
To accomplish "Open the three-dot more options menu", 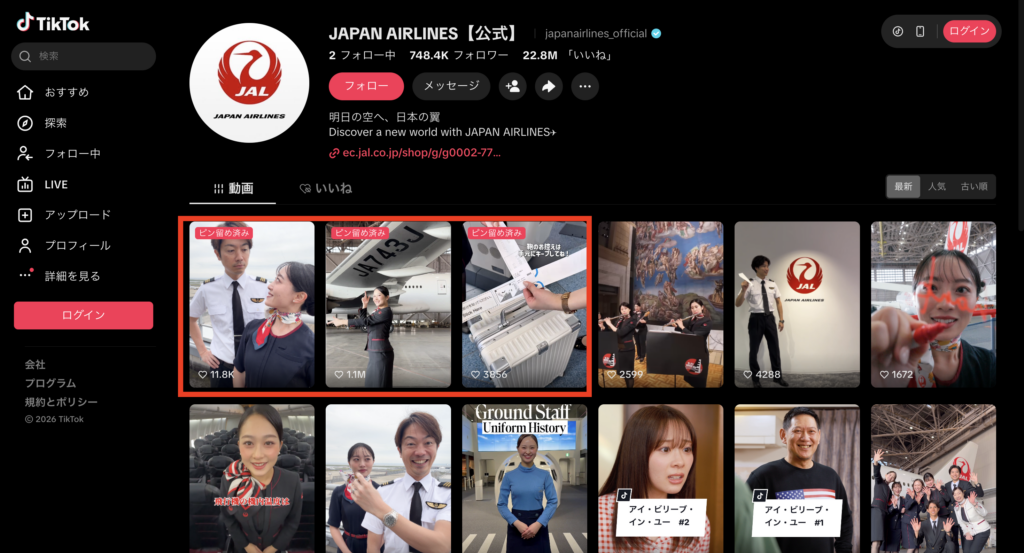I will pos(585,86).
